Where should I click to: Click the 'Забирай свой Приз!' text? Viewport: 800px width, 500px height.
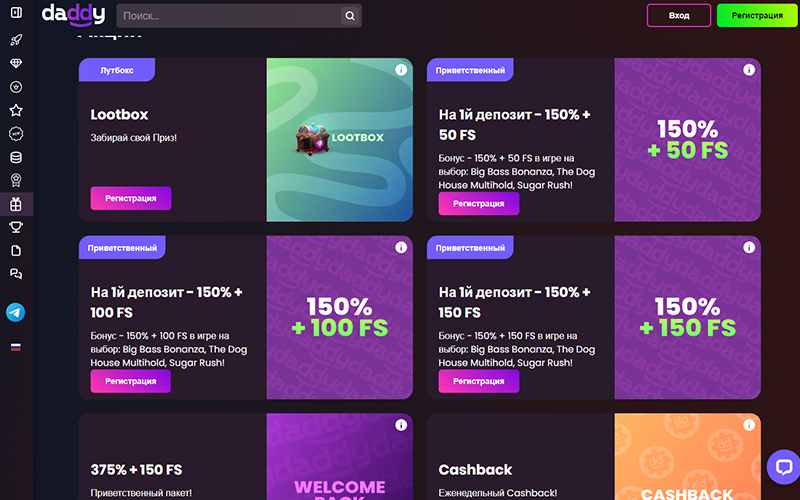(x=134, y=138)
